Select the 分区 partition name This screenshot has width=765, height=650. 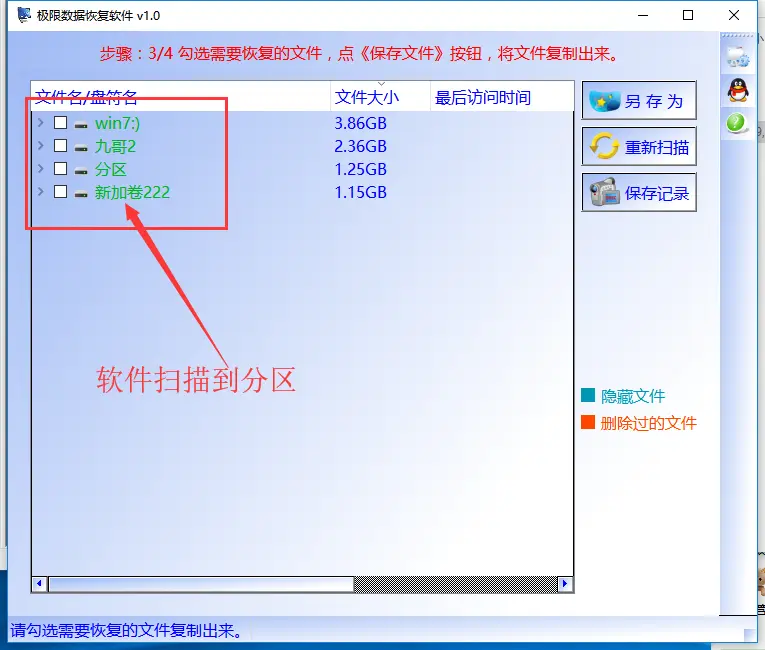(110, 169)
